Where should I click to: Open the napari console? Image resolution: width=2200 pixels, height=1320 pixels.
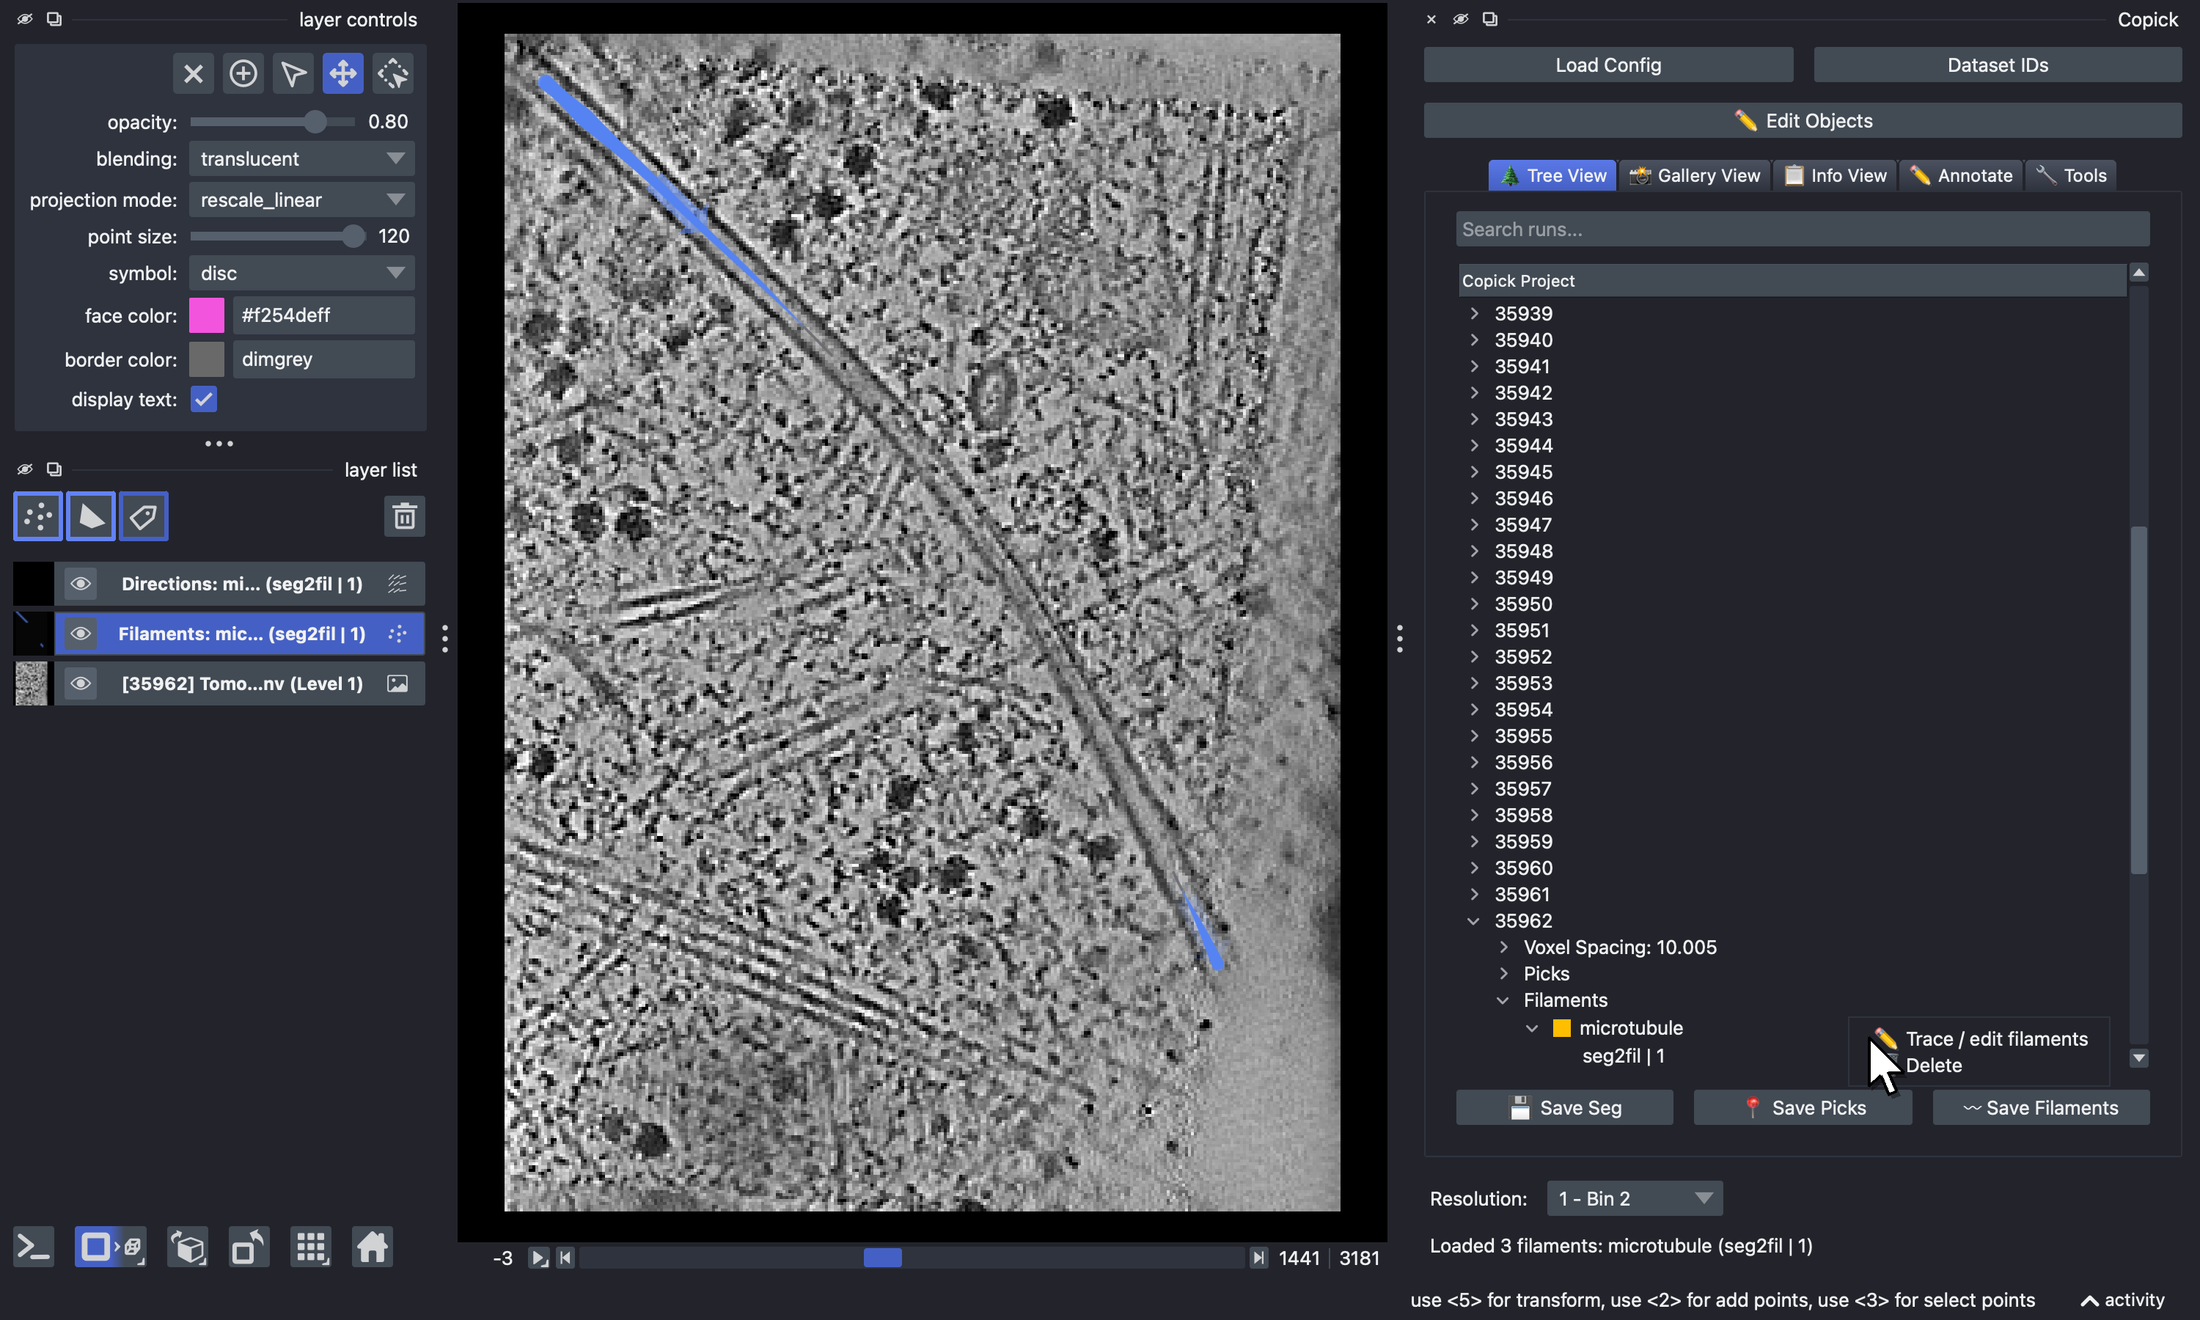[33, 1248]
